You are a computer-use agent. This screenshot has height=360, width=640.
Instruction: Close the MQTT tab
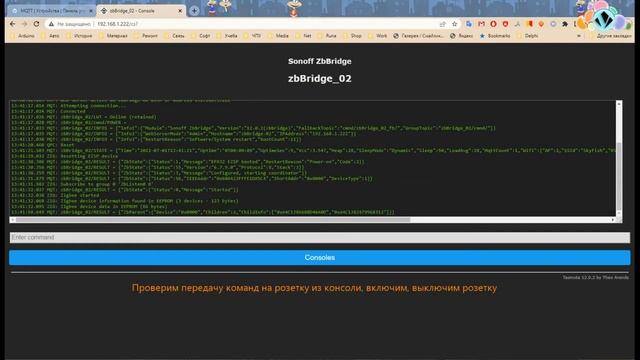(91, 11)
